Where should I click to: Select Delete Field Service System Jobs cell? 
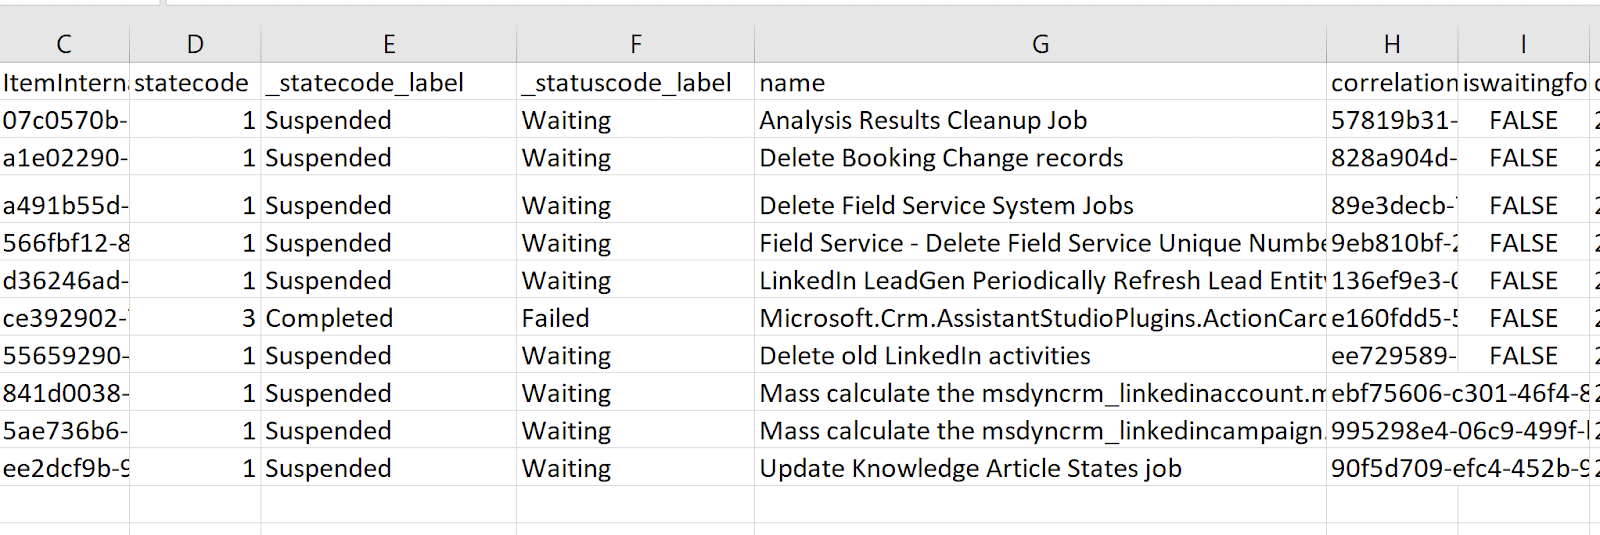[x=1040, y=206]
